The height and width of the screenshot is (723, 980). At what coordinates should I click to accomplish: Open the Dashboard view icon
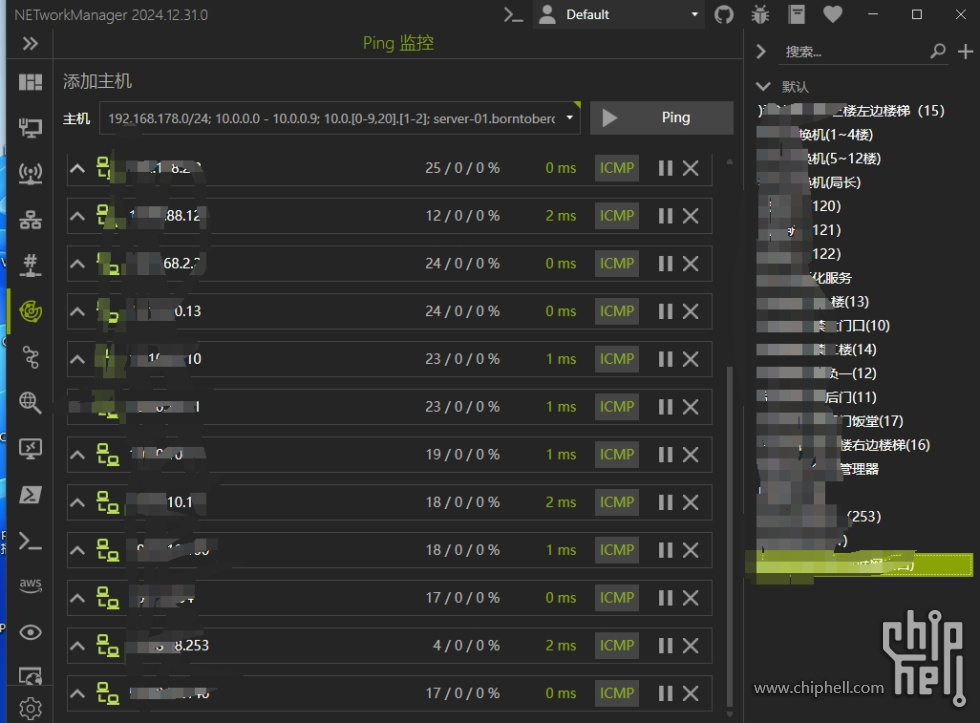[30, 82]
